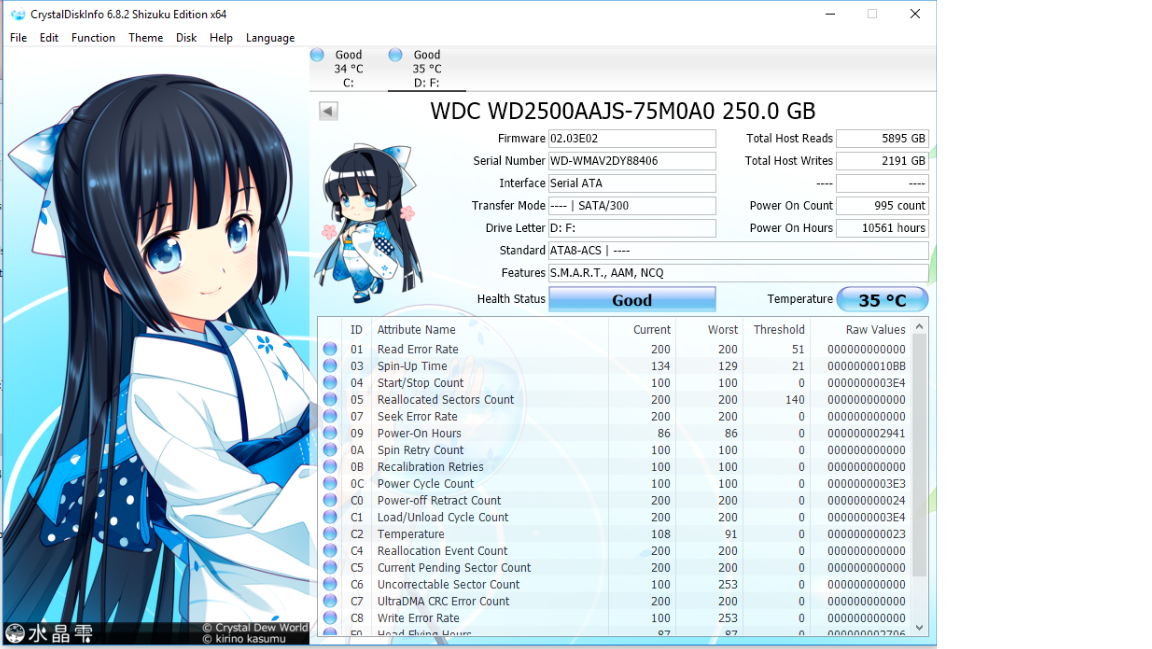The height and width of the screenshot is (649, 1152).
Task: Click the ID column header
Action: coord(356,330)
